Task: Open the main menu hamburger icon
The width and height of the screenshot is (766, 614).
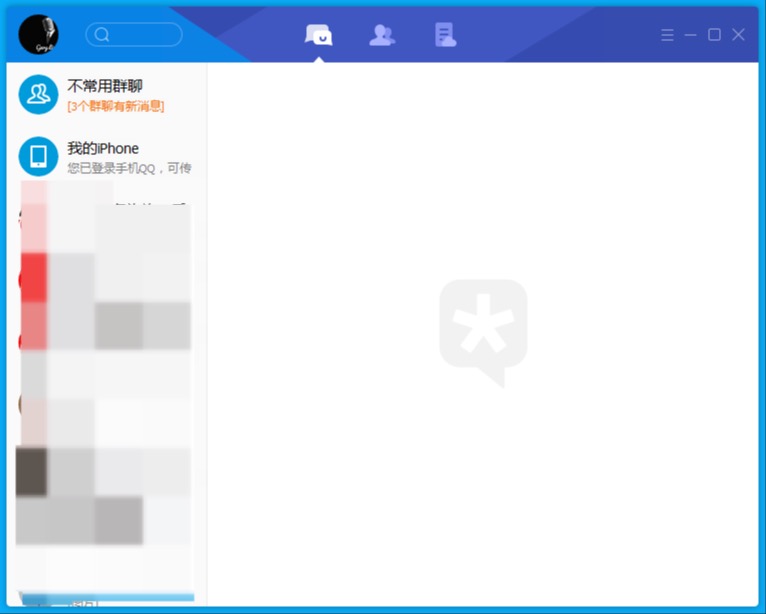Action: [667, 35]
